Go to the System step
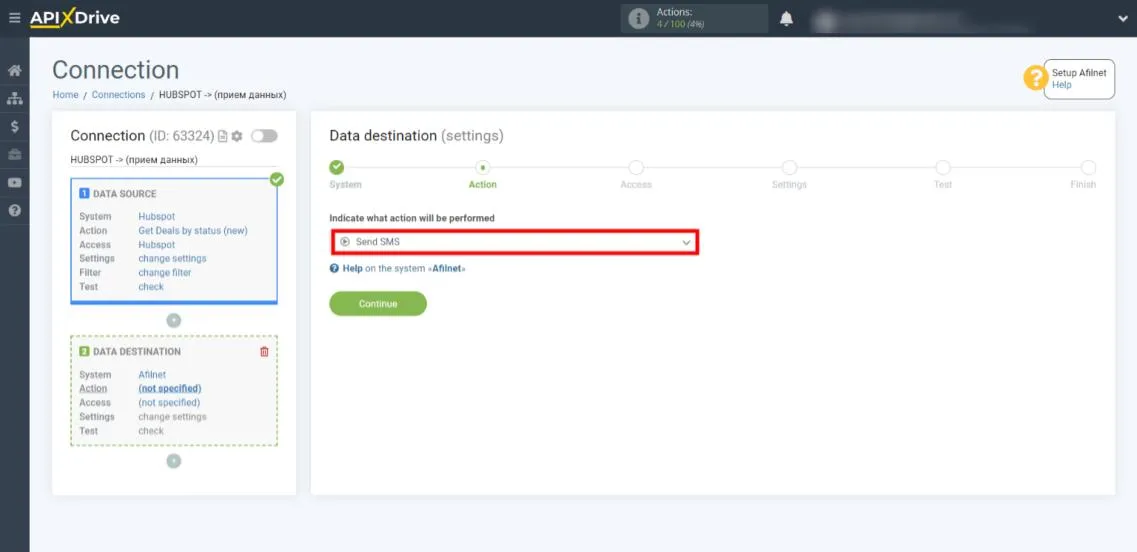1137x552 pixels. 337,167
